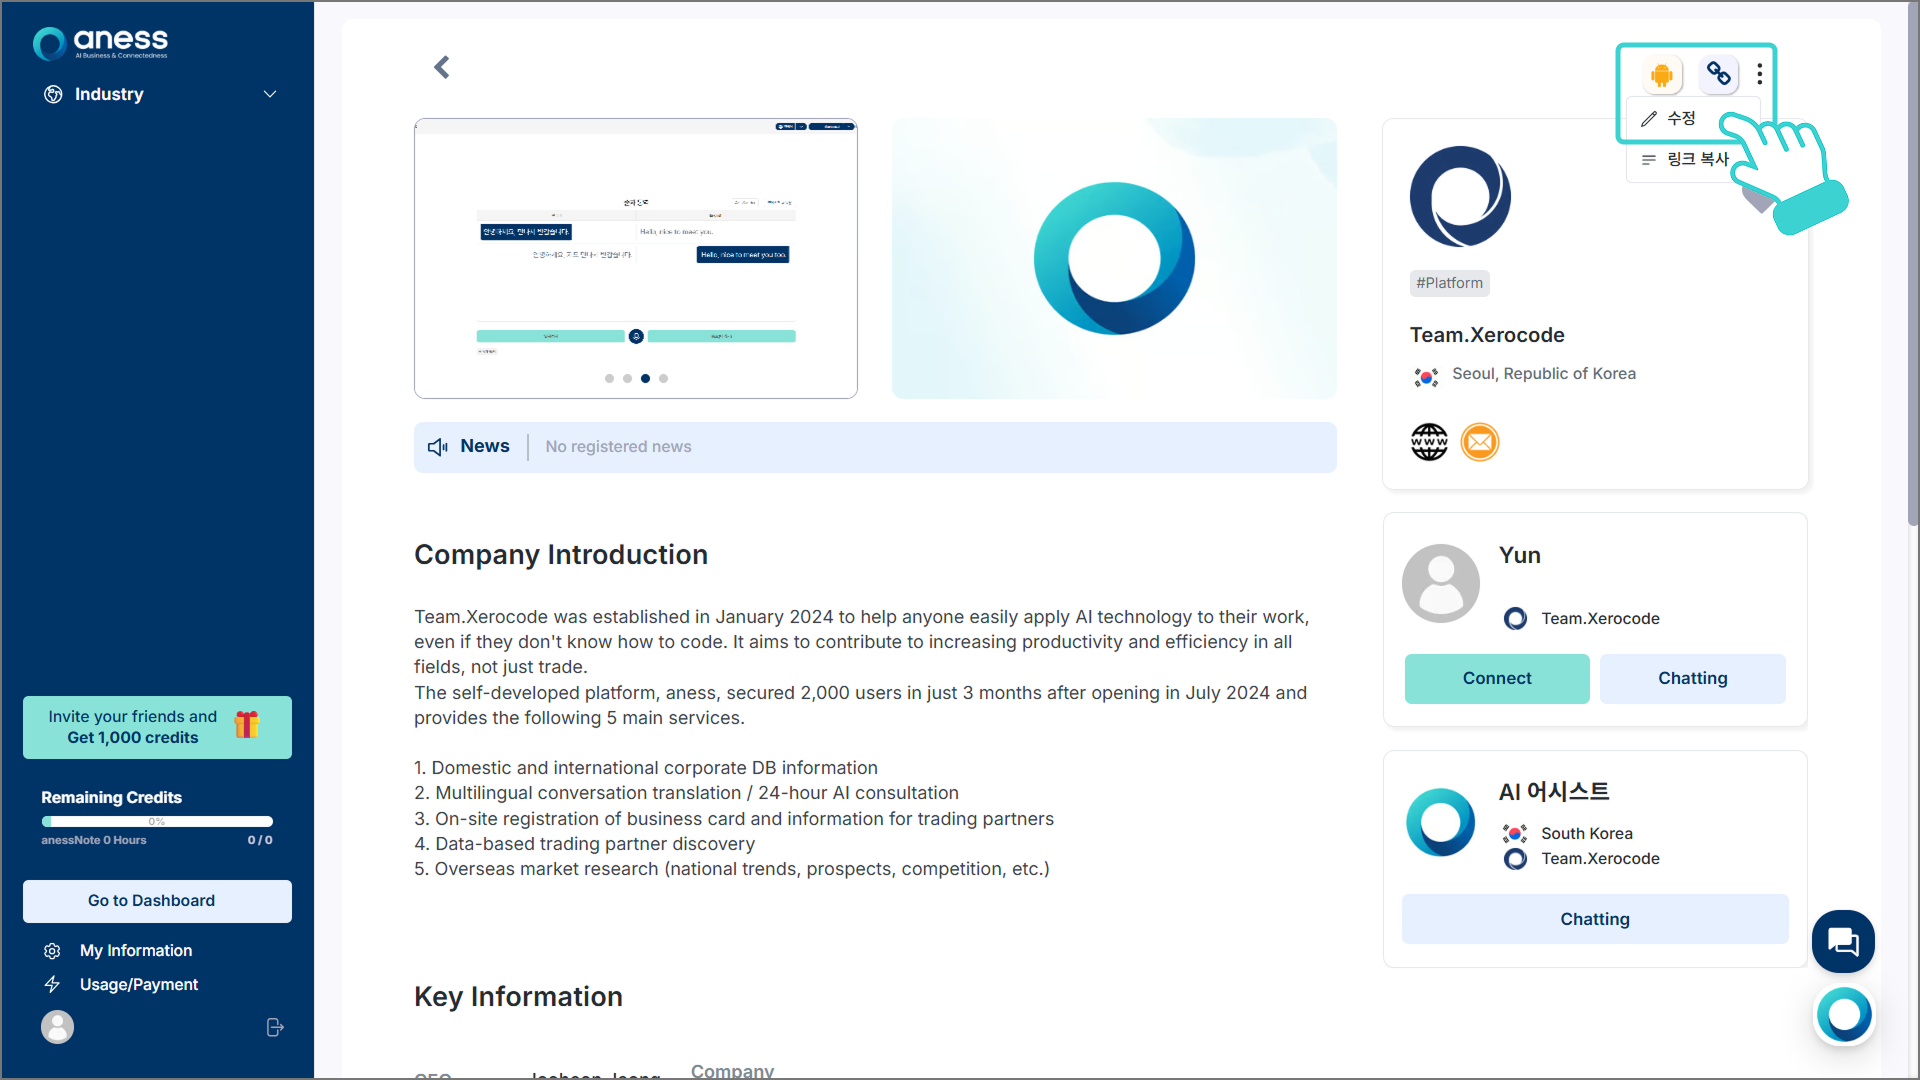Click the copy link chain icon
Viewport: 1920px width, 1080px height.
[x=1718, y=74]
